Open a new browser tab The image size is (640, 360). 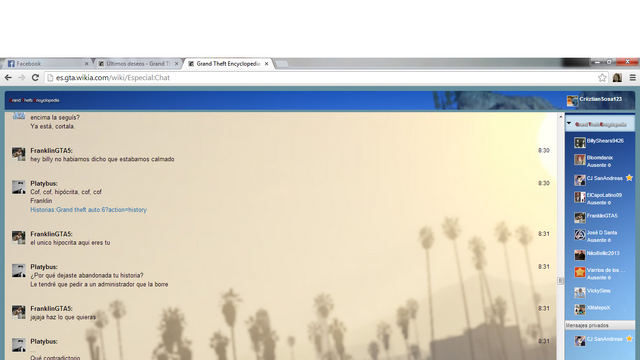pyautogui.click(x=282, y=64)
